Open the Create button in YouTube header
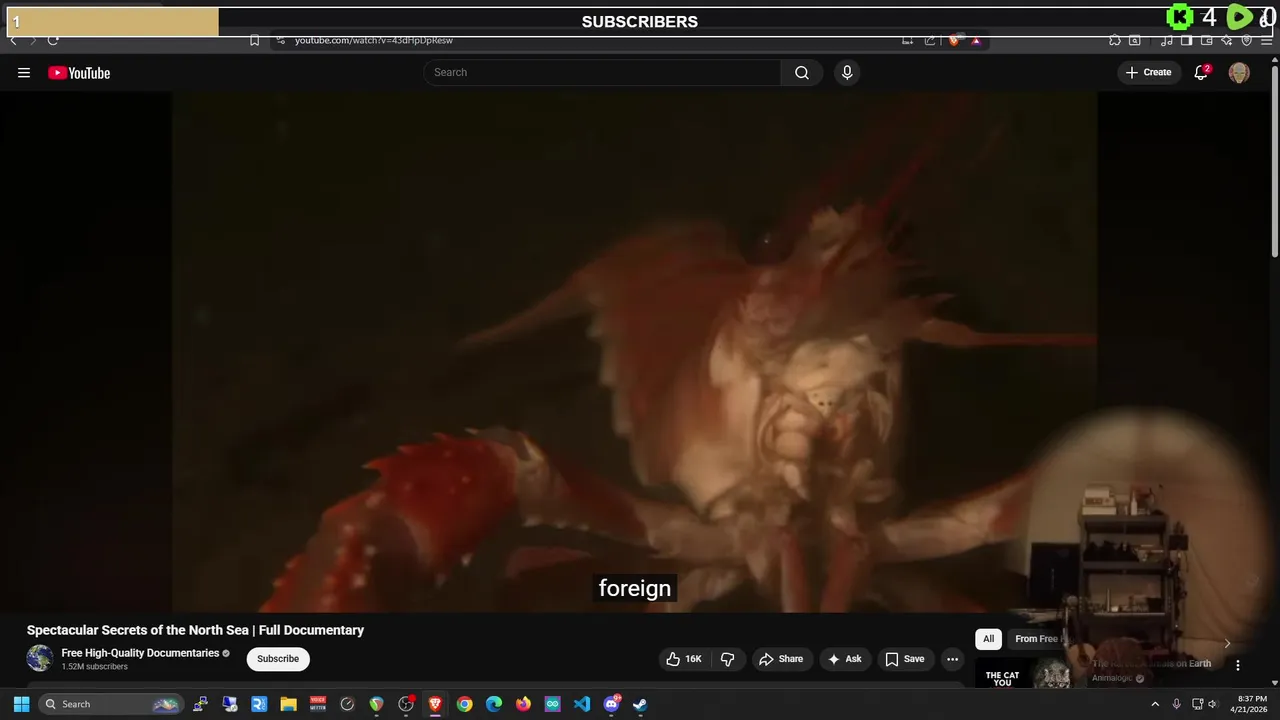The height and width of the screenshot is (720, 1280). [1148, 72]
